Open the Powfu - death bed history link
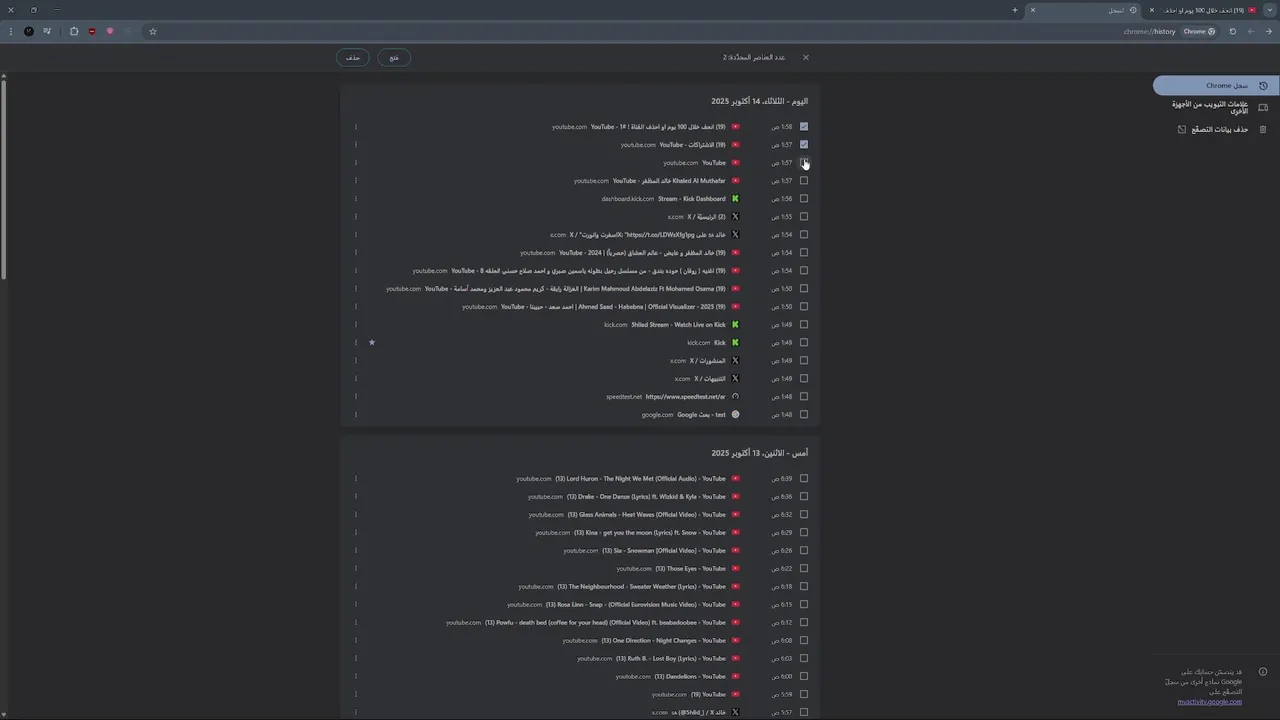1280x720 pixels. click(605, 623)
